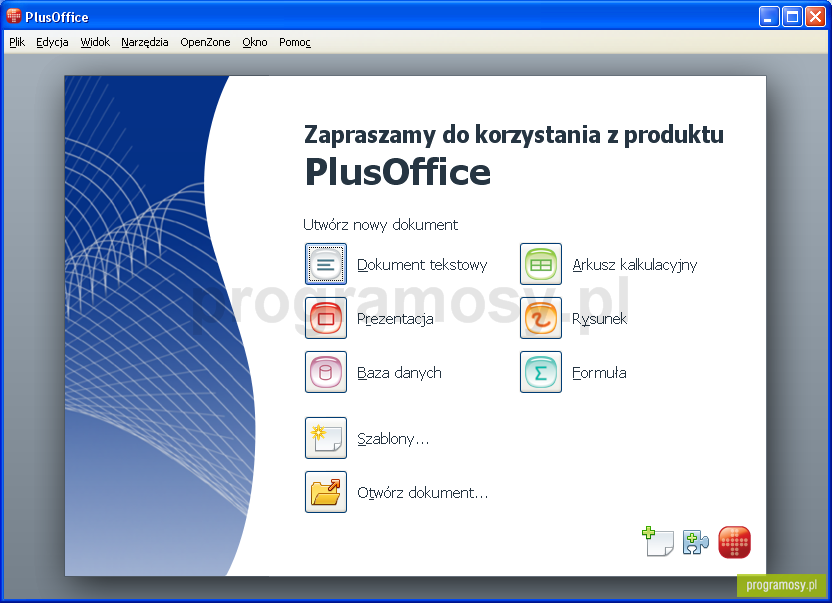Click the PlusOffice title bar application icon

tap(14, 16)
